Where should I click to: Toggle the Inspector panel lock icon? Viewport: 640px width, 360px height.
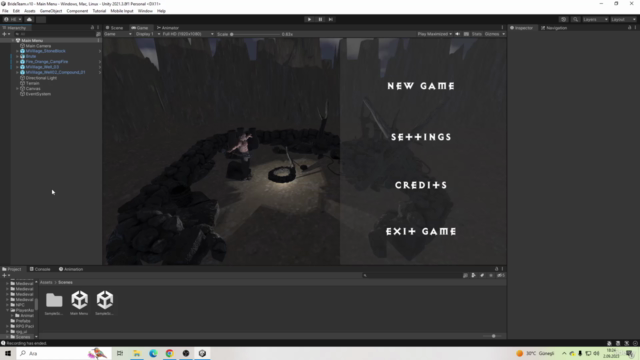coord(629,28)
